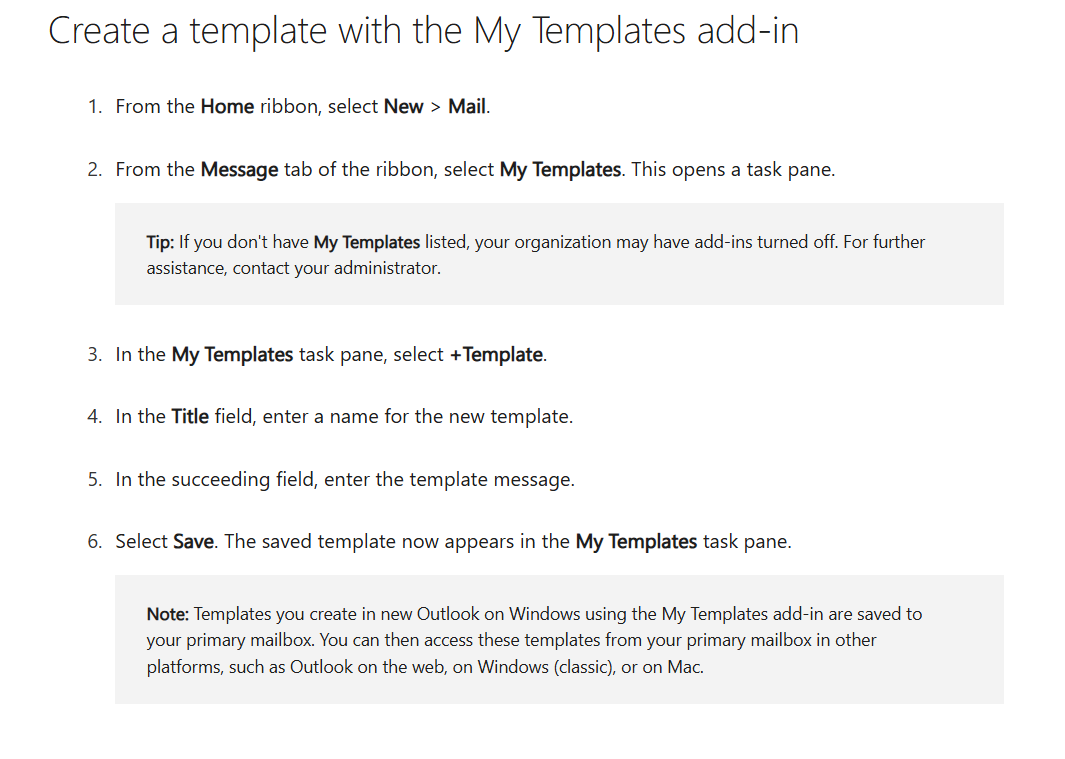Click the bold word Home in step 1

coord(227,107)
